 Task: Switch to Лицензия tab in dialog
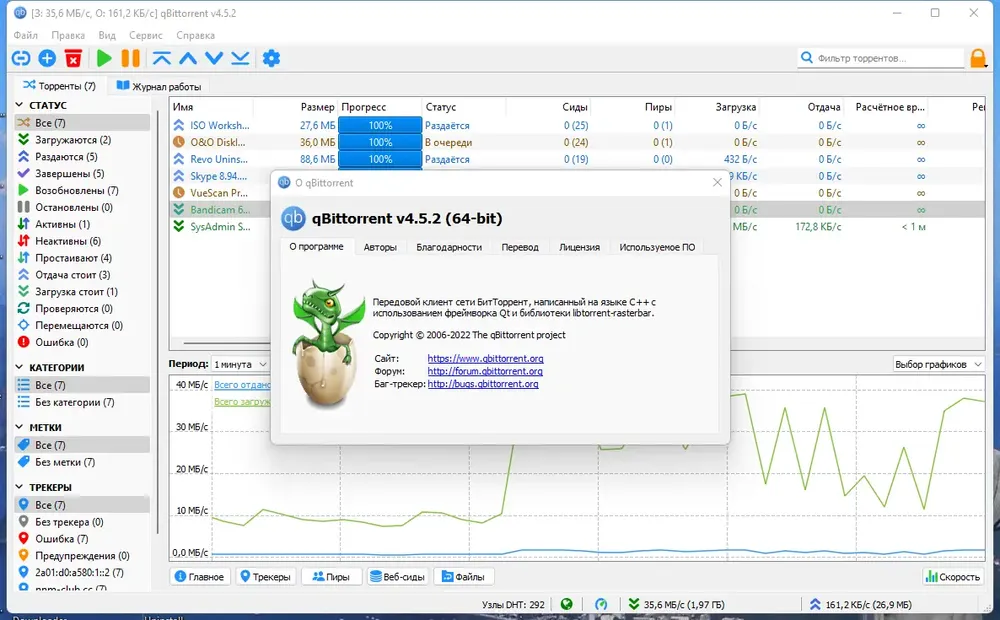(579, 247)
